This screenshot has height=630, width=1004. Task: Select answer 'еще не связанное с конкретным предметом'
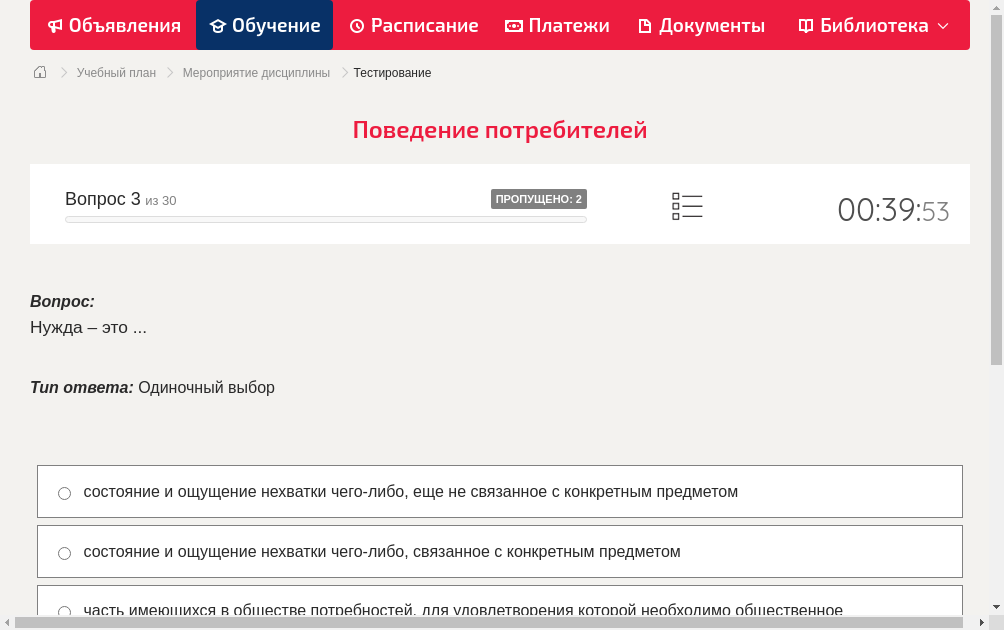click(x=65, y=493)
